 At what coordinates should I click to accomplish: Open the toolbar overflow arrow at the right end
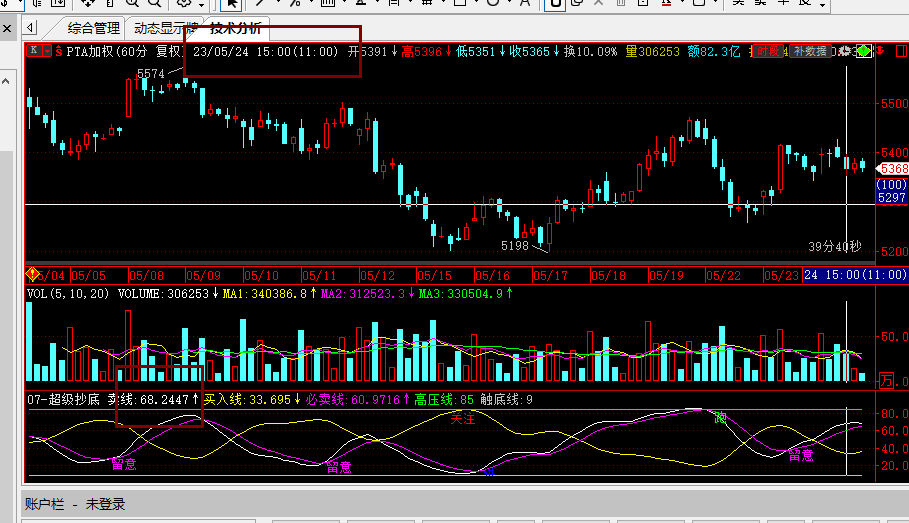823,5
